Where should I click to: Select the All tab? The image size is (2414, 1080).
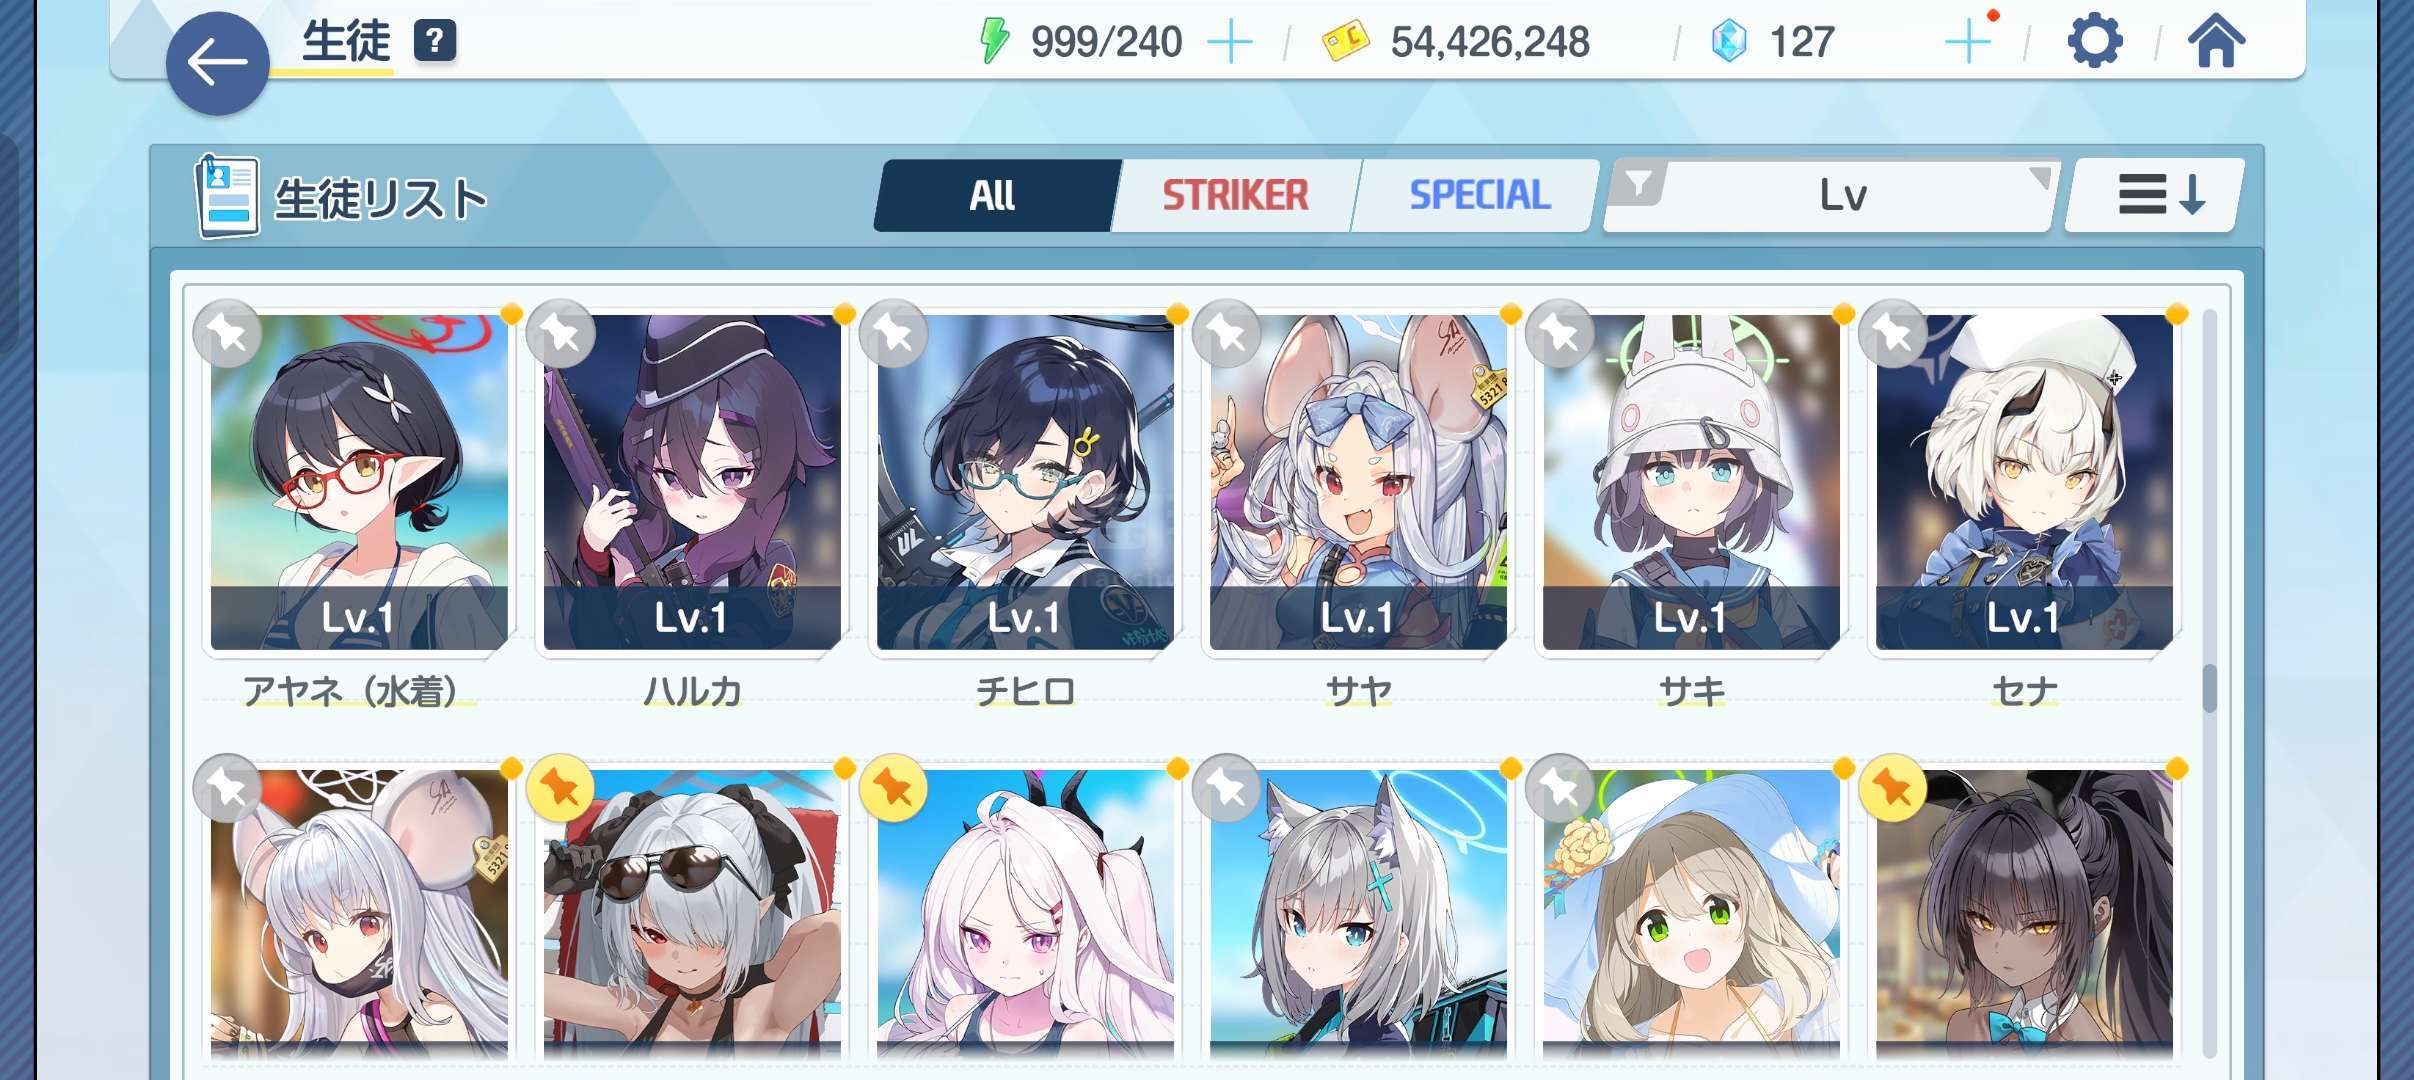(992, 195)
